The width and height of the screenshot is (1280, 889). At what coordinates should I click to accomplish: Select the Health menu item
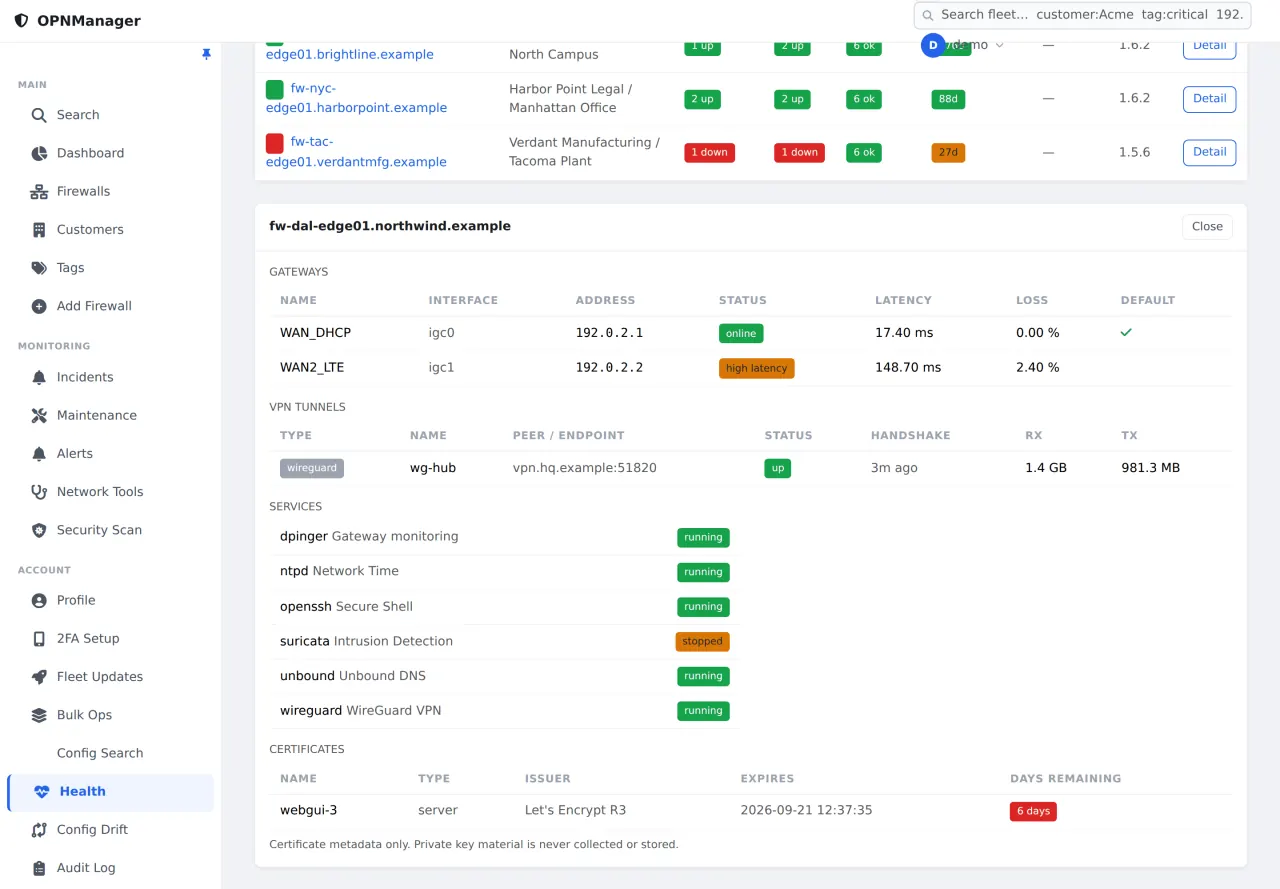pyautogui.click(x=110, y=791)
